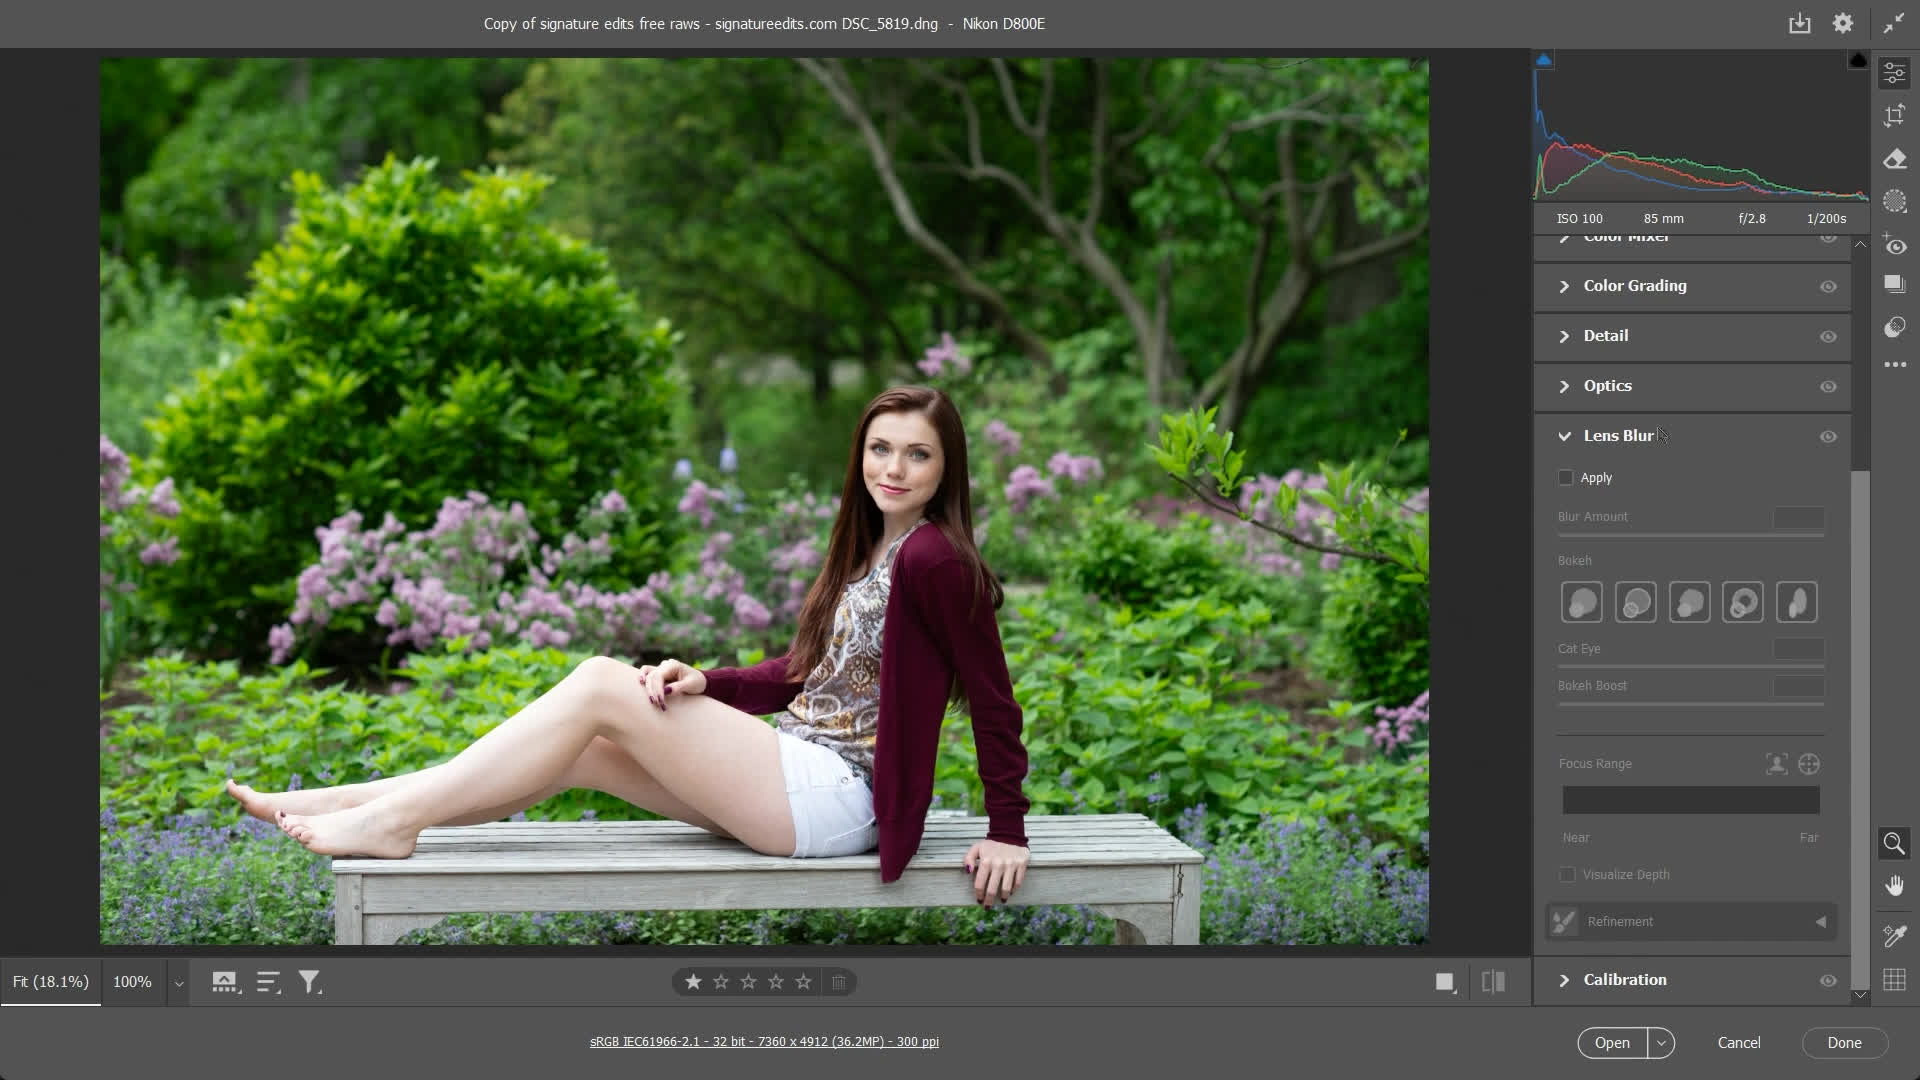
Task: Toggle Color Grading visibility eye
Action: pos(1828,287)
